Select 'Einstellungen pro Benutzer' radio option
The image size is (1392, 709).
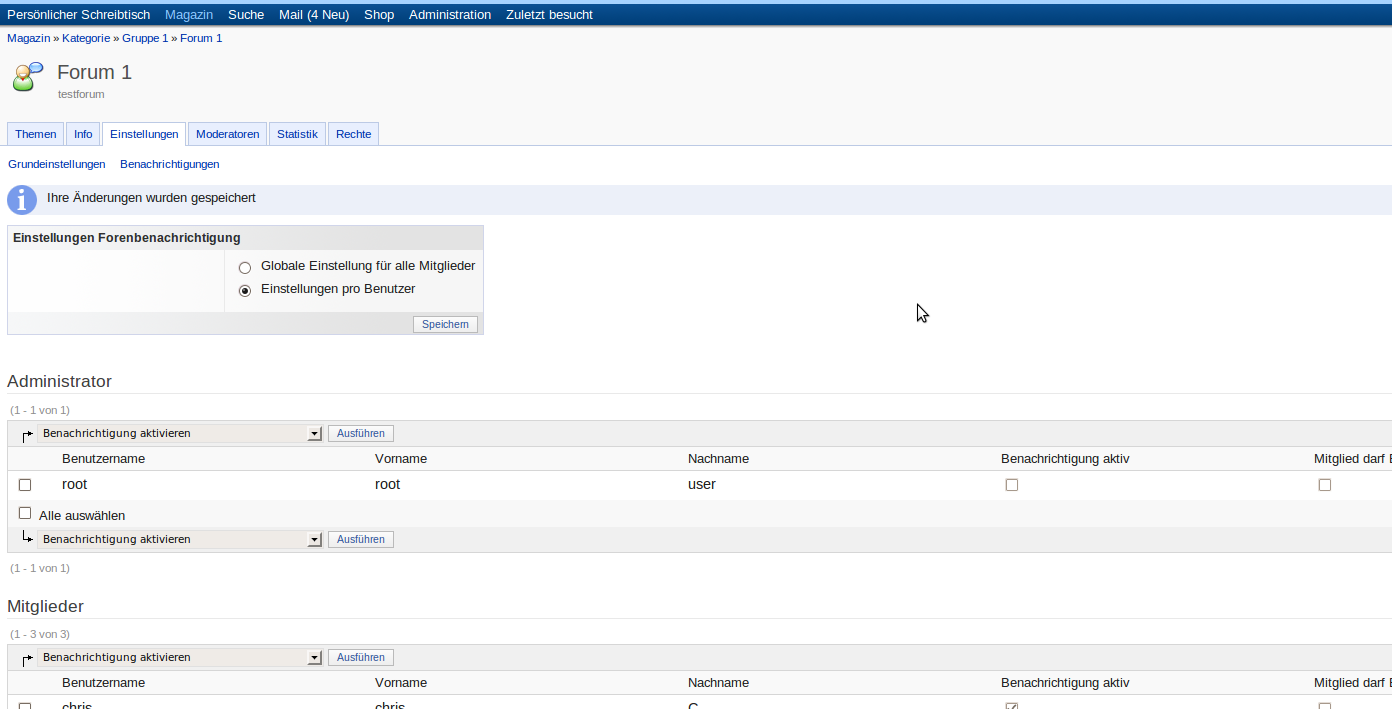click(x=245, y=290)
